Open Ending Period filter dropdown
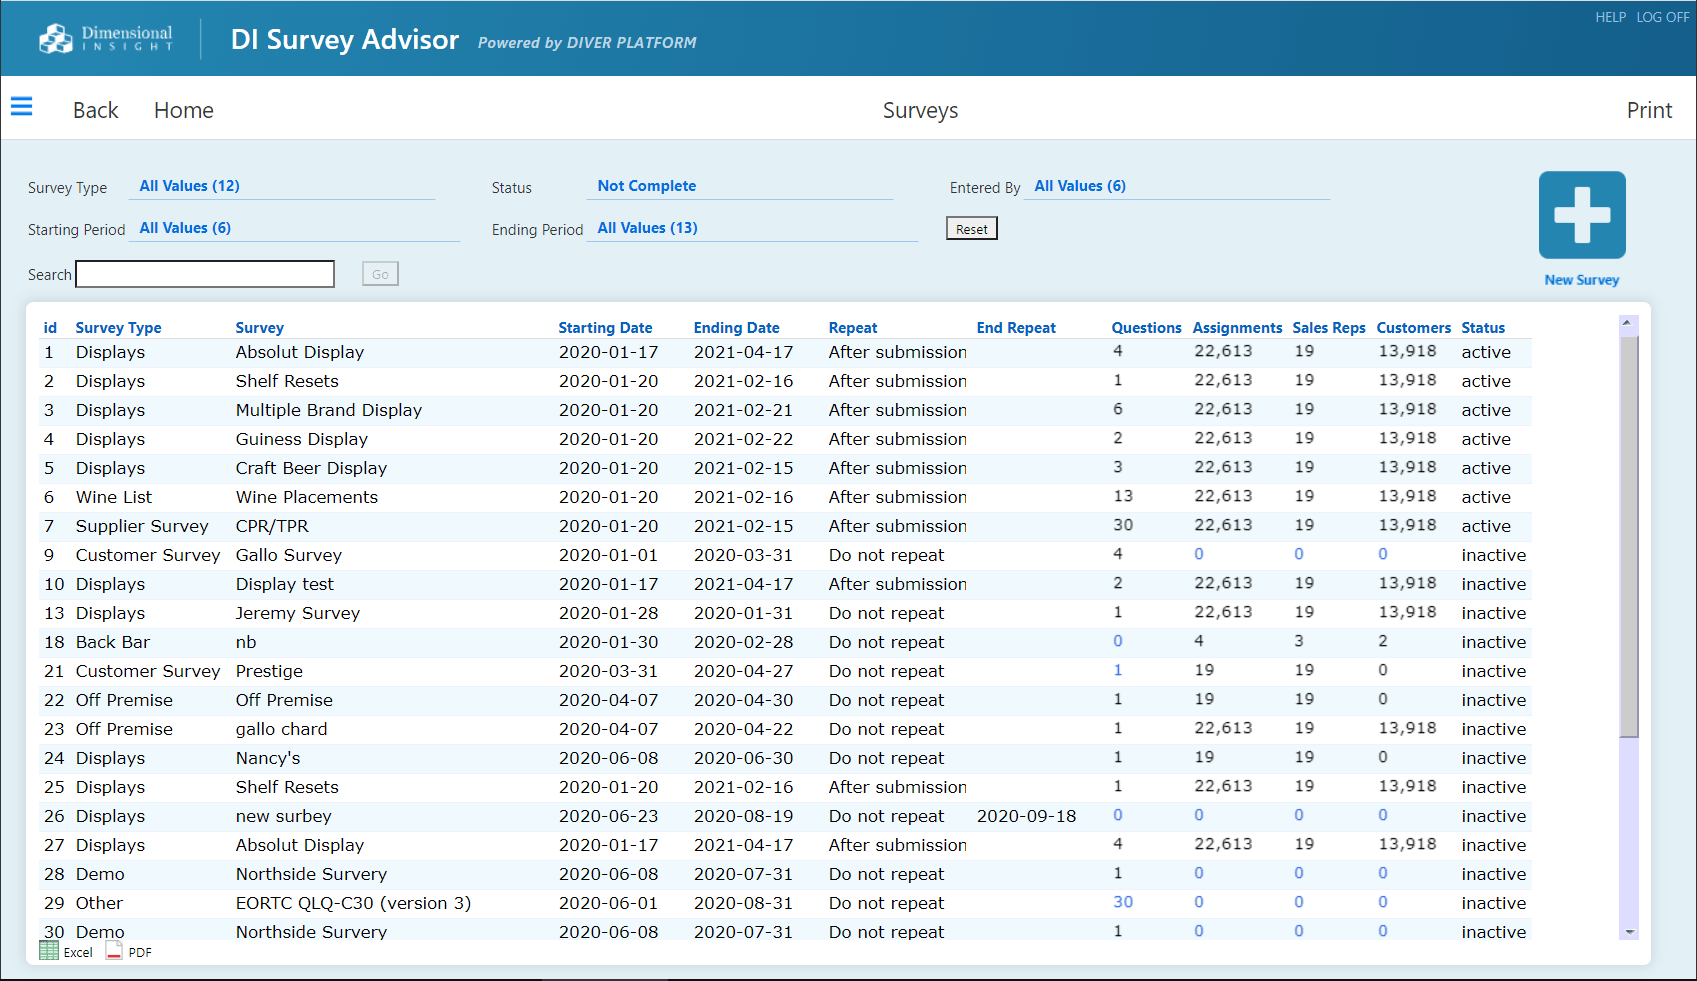Viewport: 1697px width, 981px height. 647,228
